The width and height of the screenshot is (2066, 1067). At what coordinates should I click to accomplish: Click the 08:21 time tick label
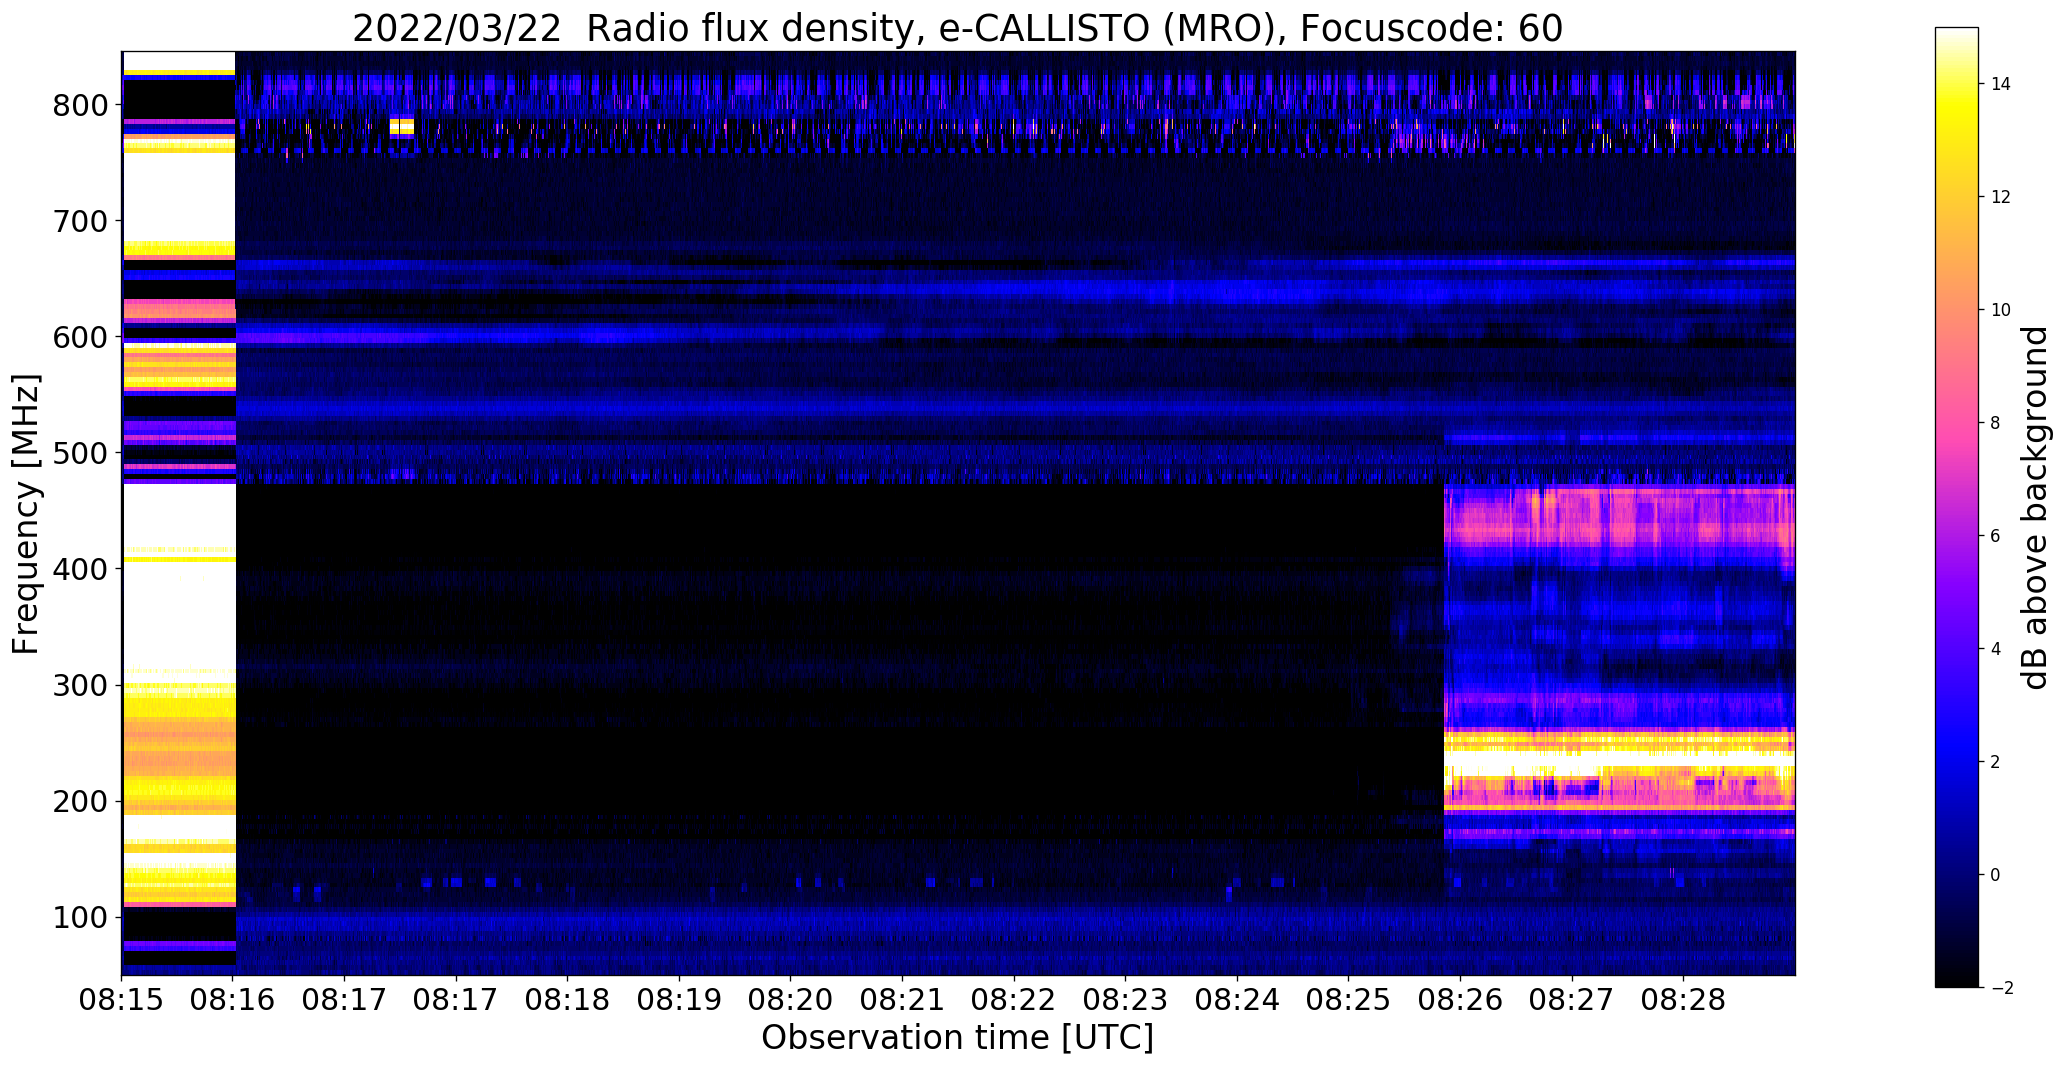(x=903, y=1001)
